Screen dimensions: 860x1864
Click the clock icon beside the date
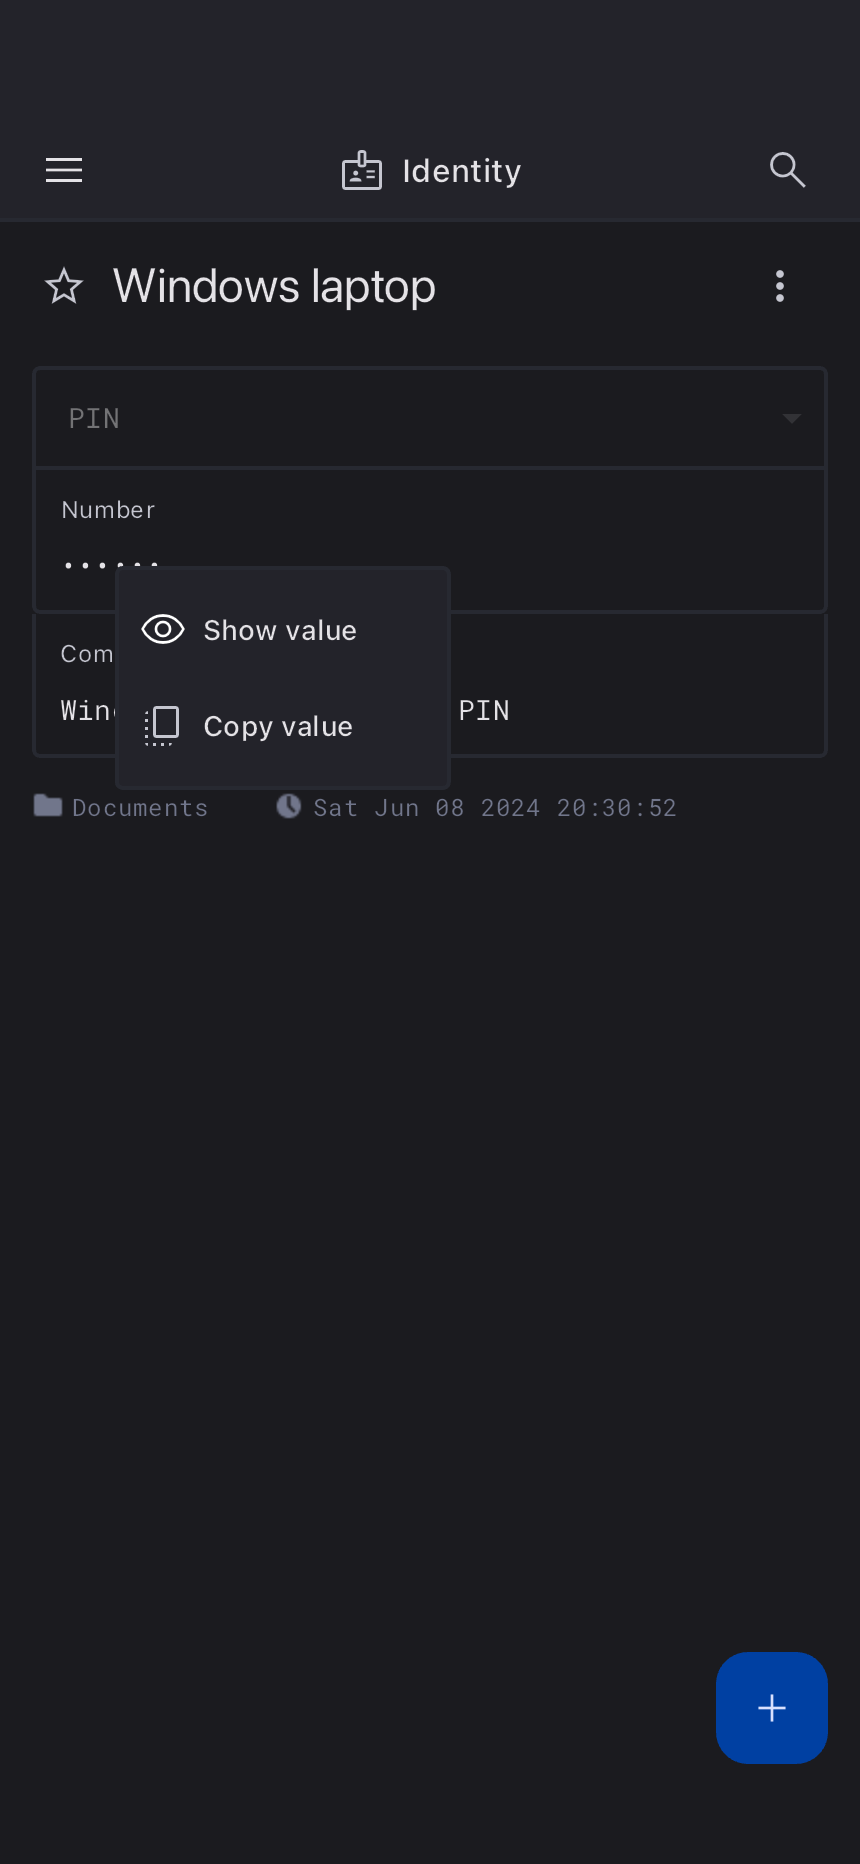289,806
